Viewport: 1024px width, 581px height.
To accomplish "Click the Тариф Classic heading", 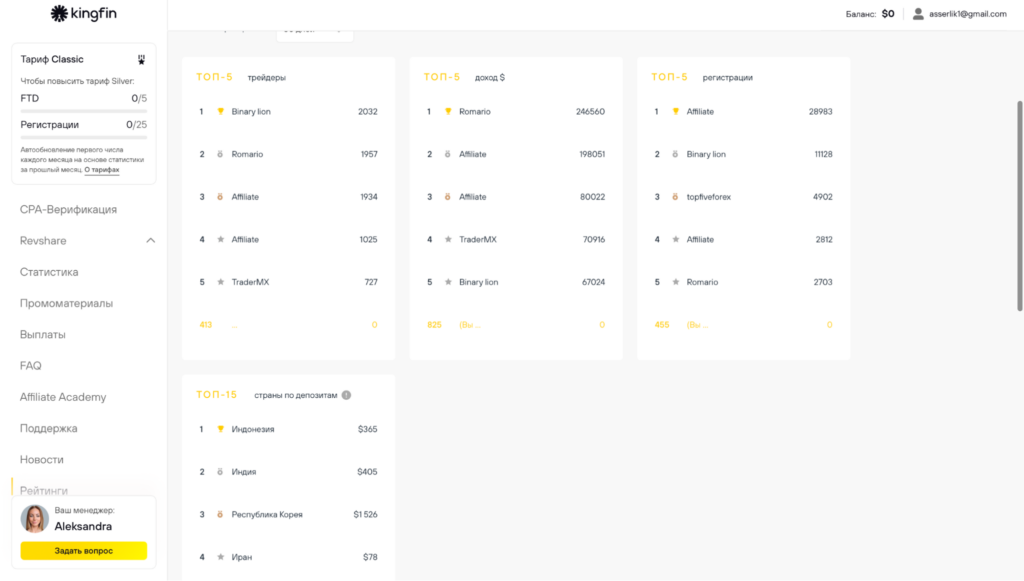I will (52, 59).
